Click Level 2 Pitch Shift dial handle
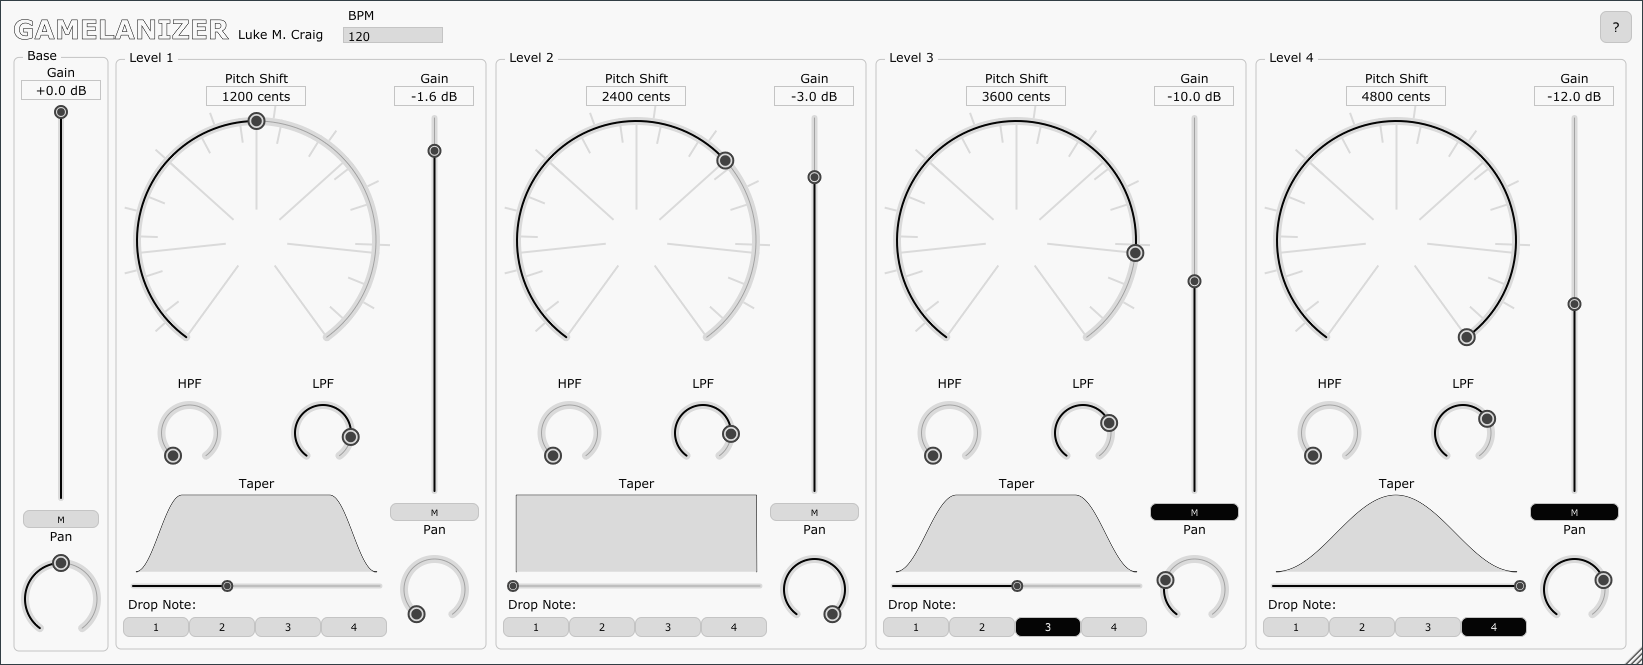The width and height of the screenshot is (1643, 665). (x=726, y=161)
